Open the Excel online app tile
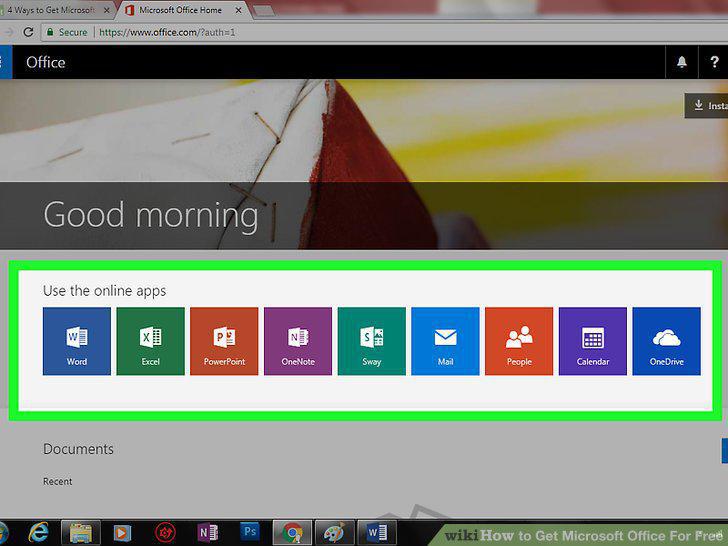728x546 pixels. point(150,341)
